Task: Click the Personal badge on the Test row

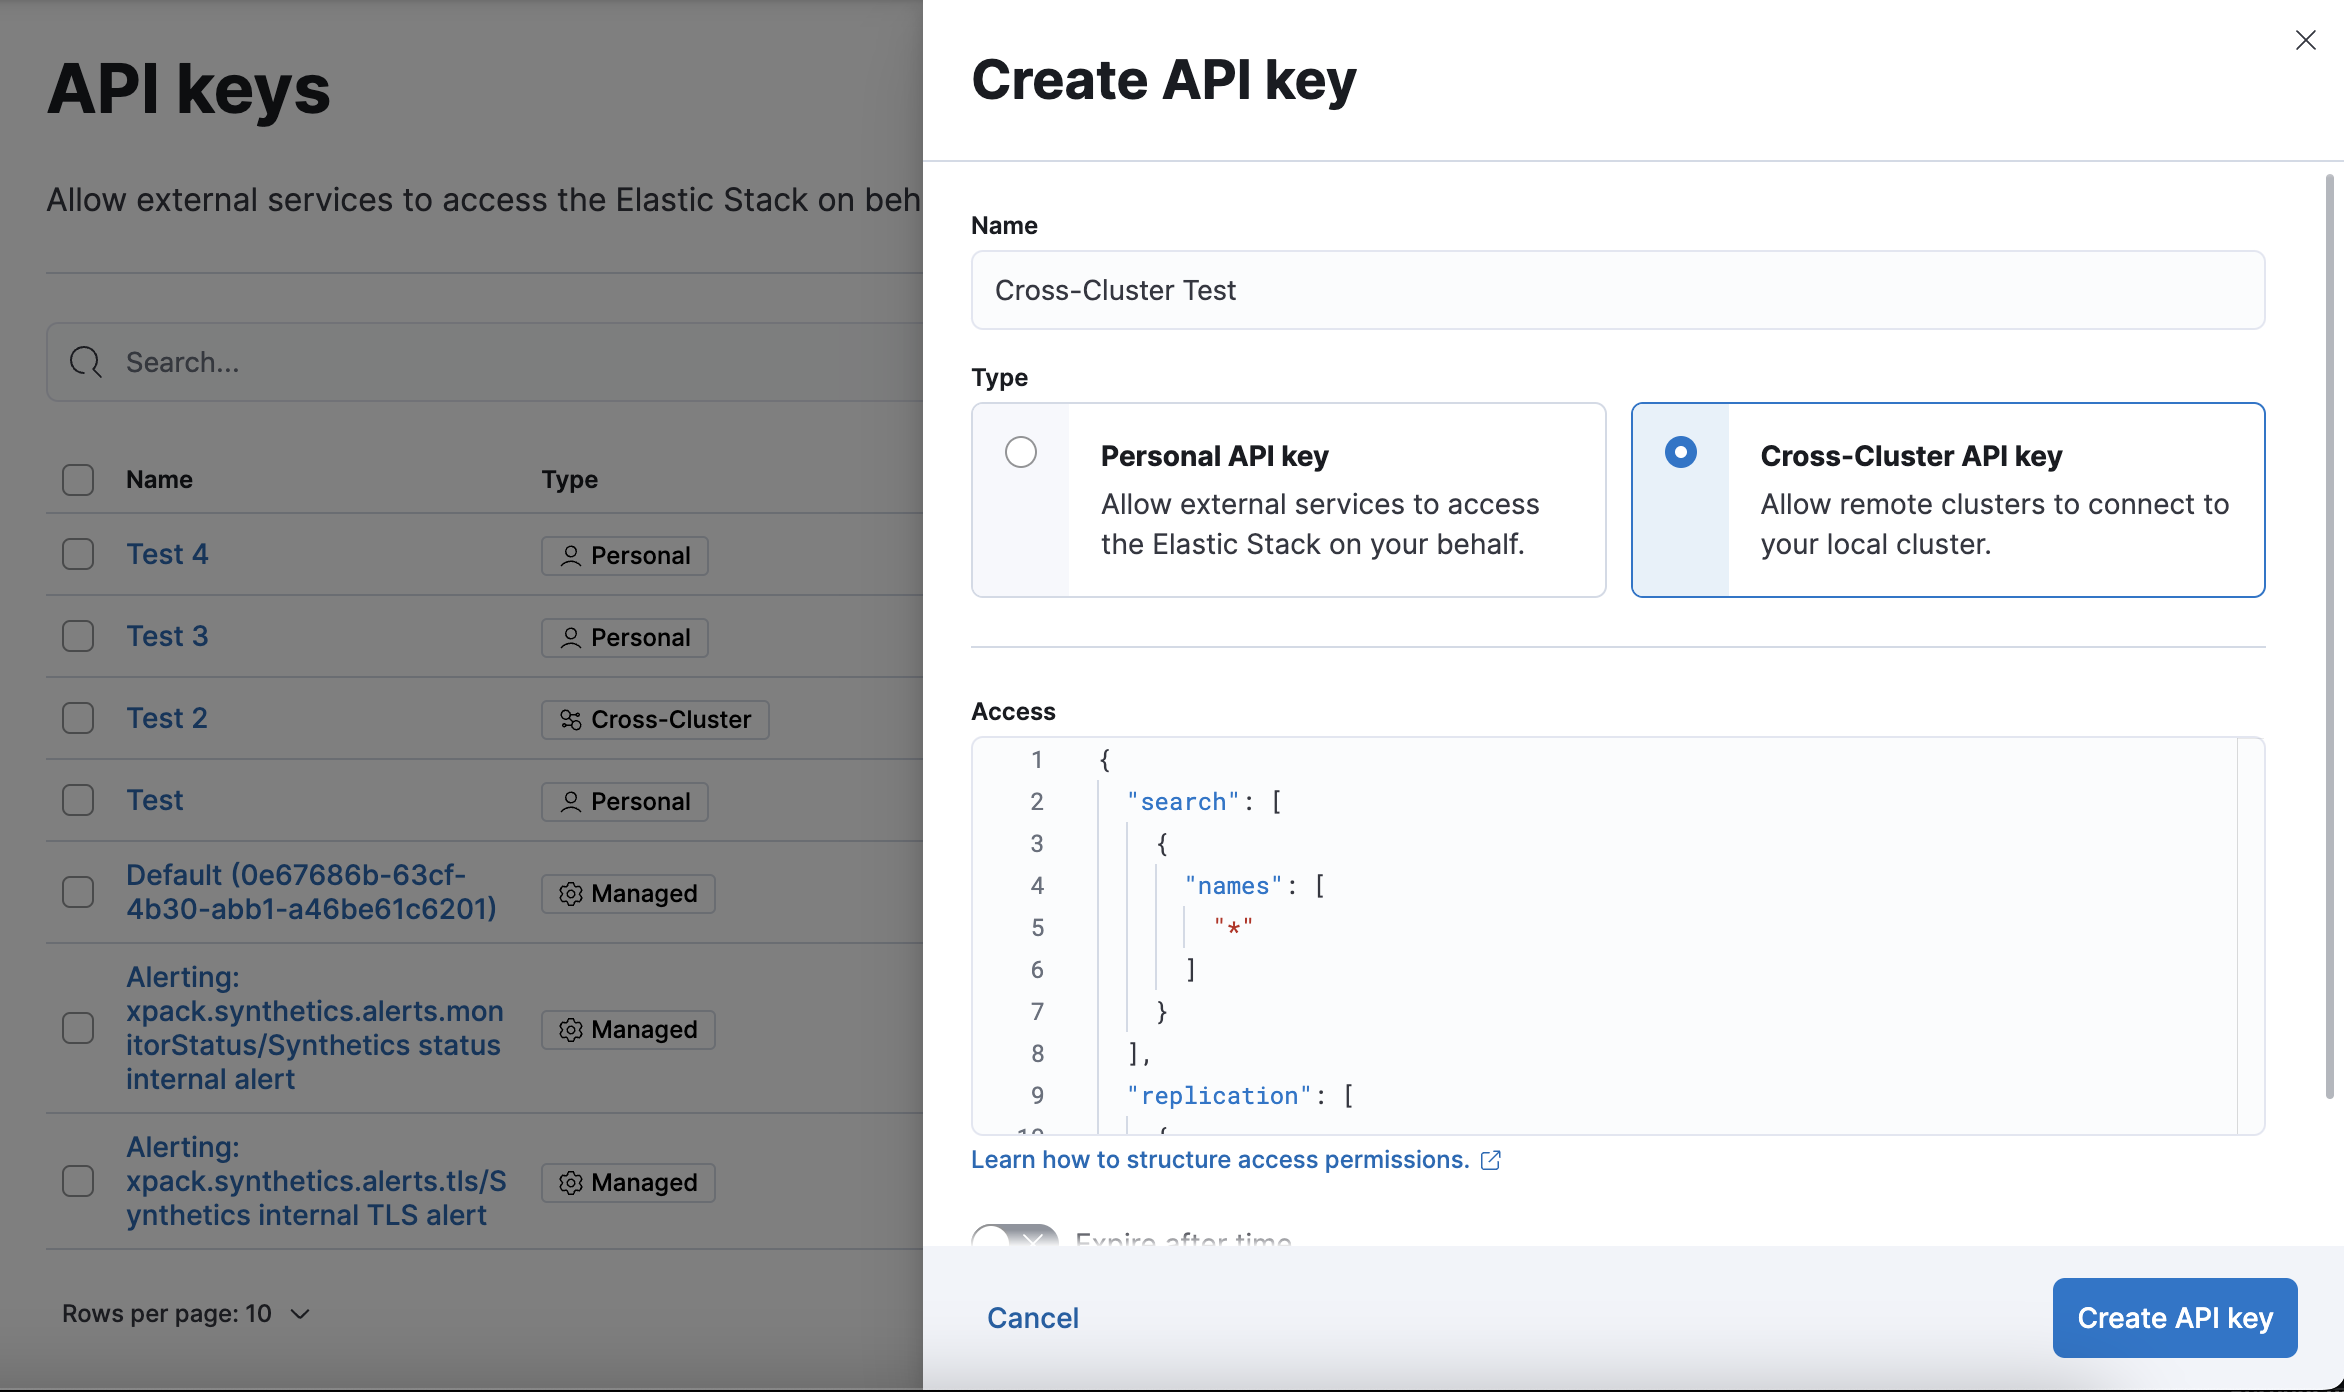Action: tap(623, 801)
